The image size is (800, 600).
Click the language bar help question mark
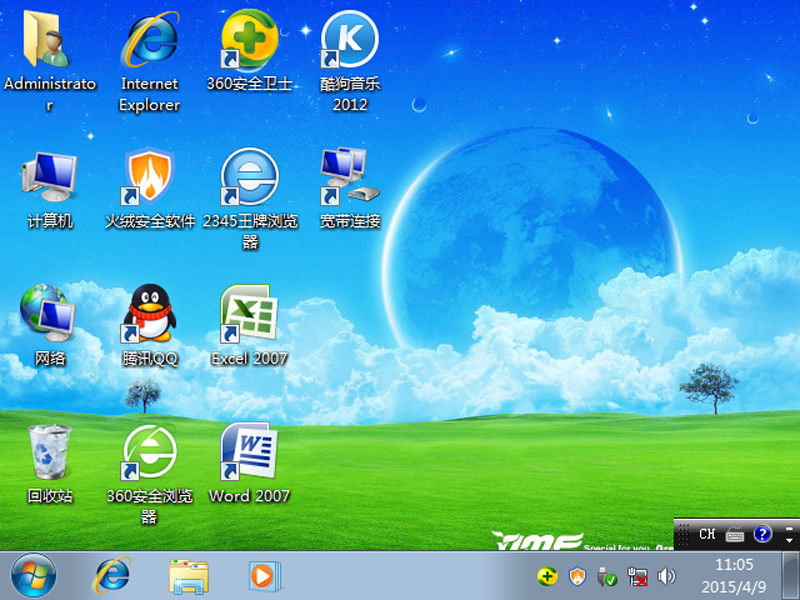click(763, 534)
